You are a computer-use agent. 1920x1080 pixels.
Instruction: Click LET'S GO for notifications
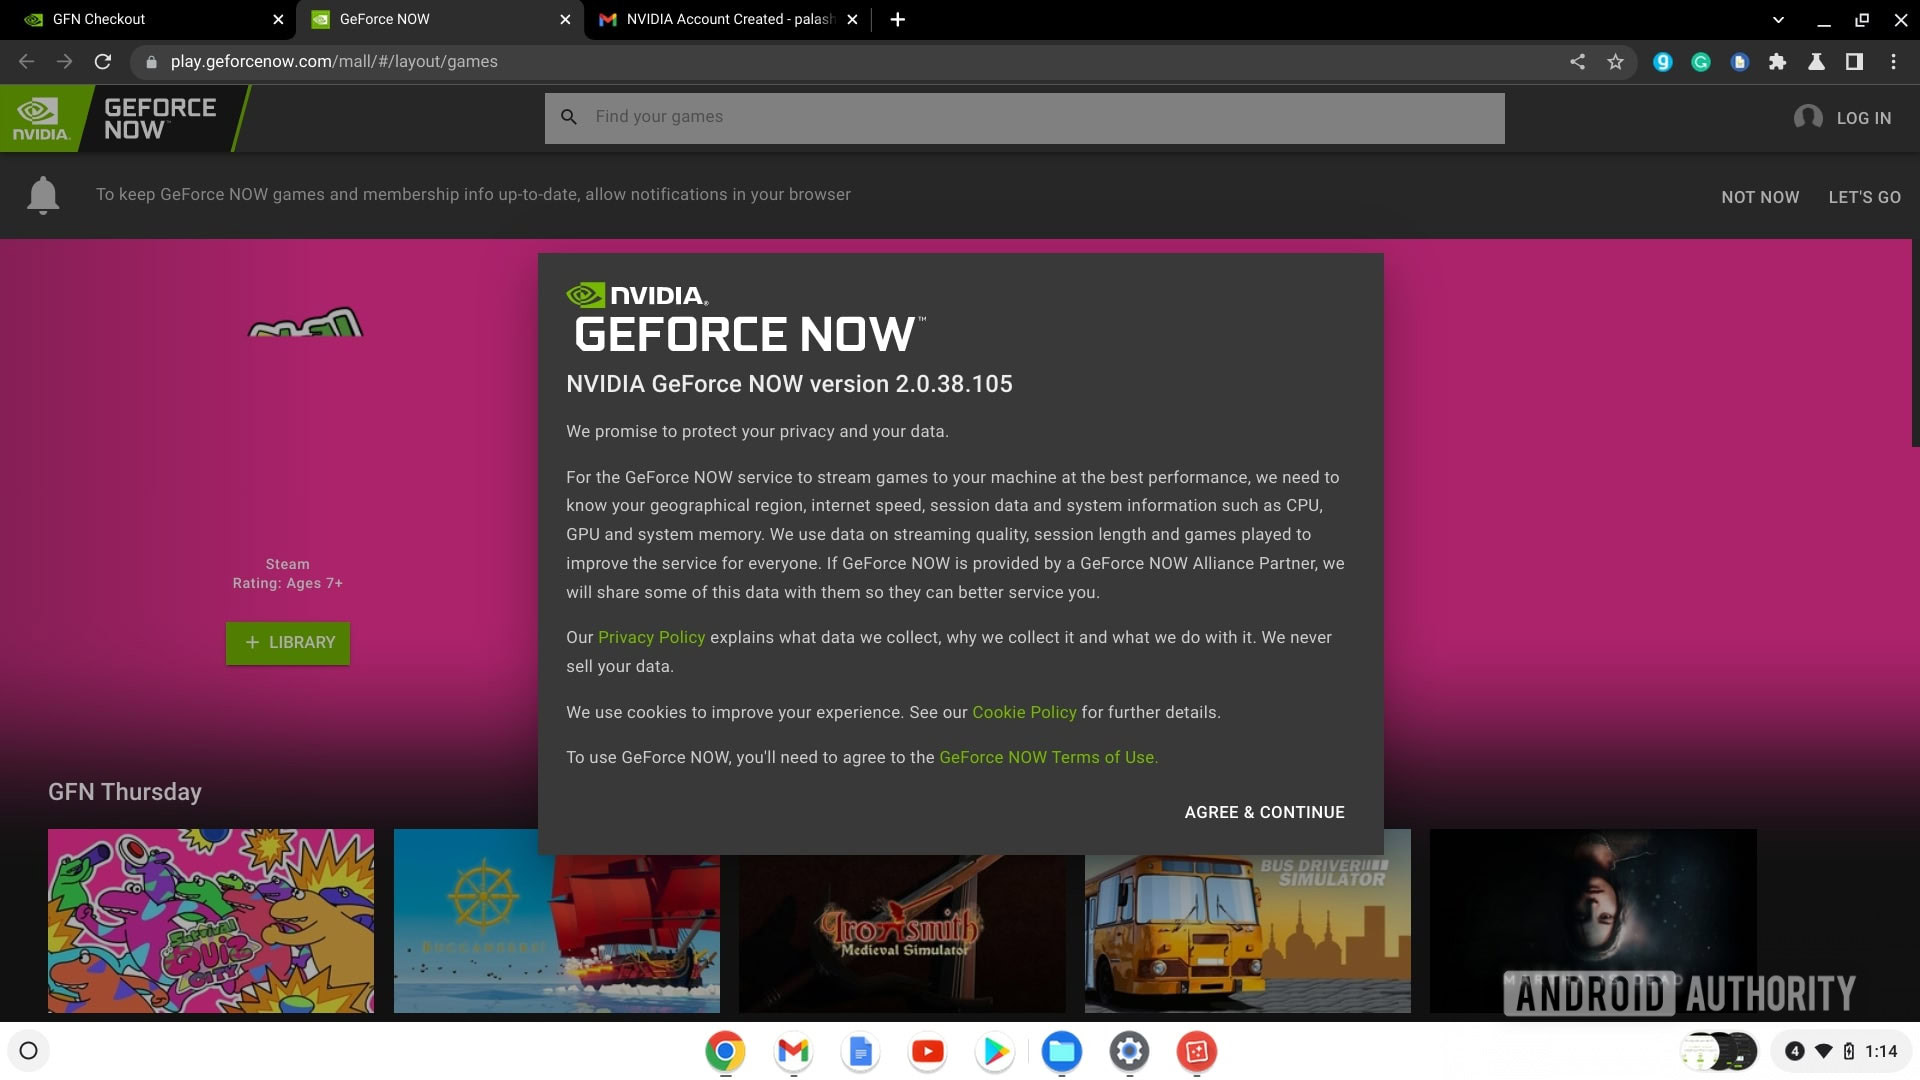(x=1864, y=197)
